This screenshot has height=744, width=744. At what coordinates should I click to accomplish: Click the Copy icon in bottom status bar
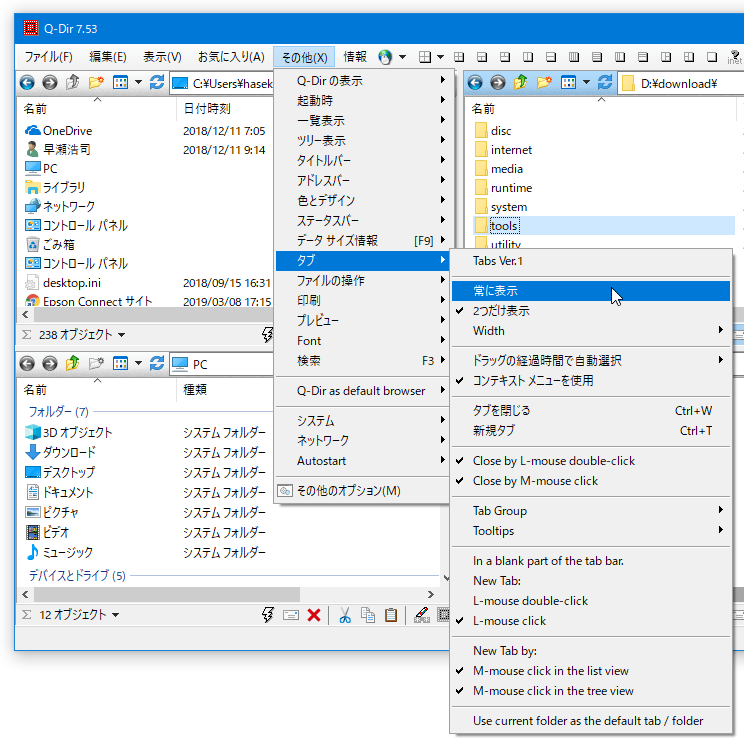(368, 615)
